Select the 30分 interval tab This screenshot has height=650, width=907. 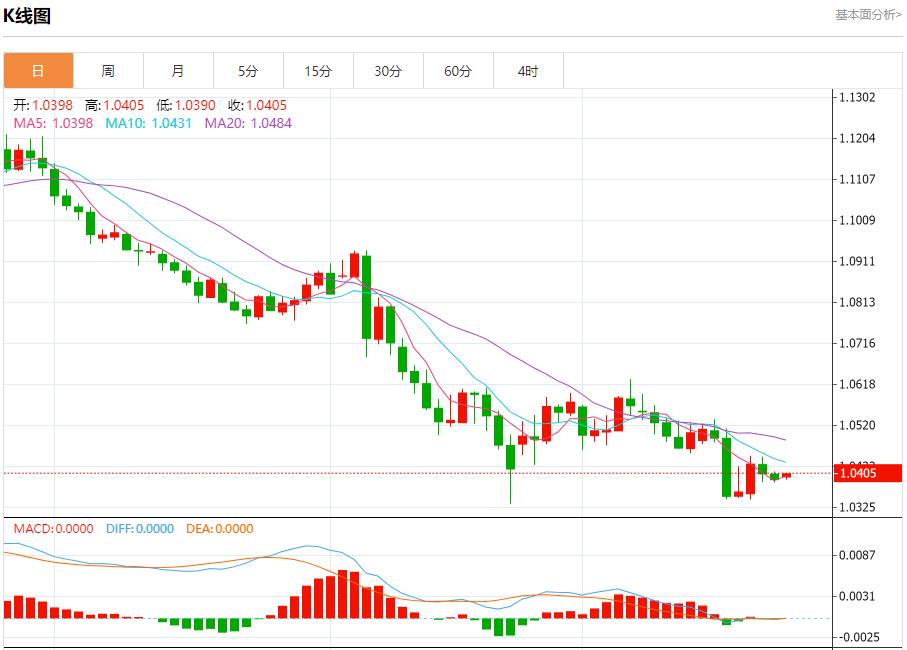coord(388,71)
